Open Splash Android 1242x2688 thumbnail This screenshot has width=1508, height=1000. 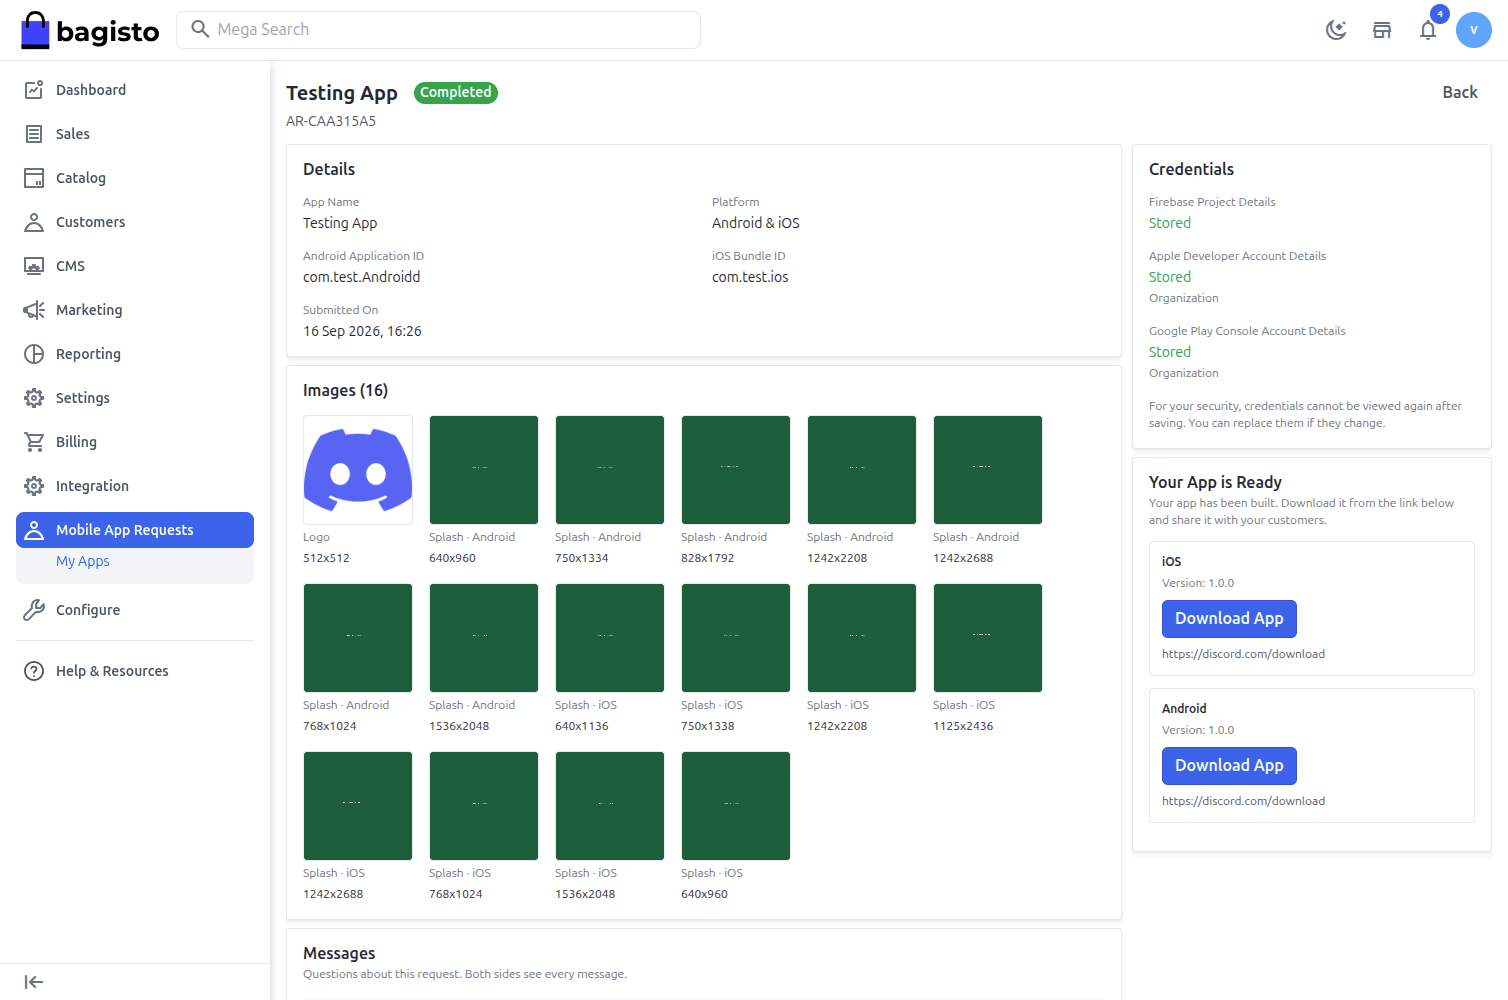(988, 470)
